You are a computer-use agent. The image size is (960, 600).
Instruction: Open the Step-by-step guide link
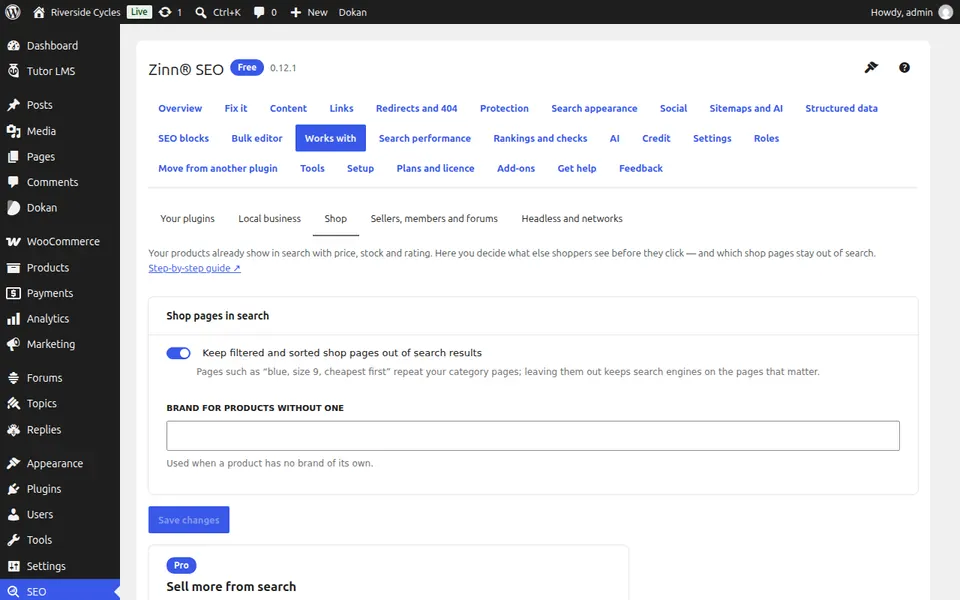[194, 268]
